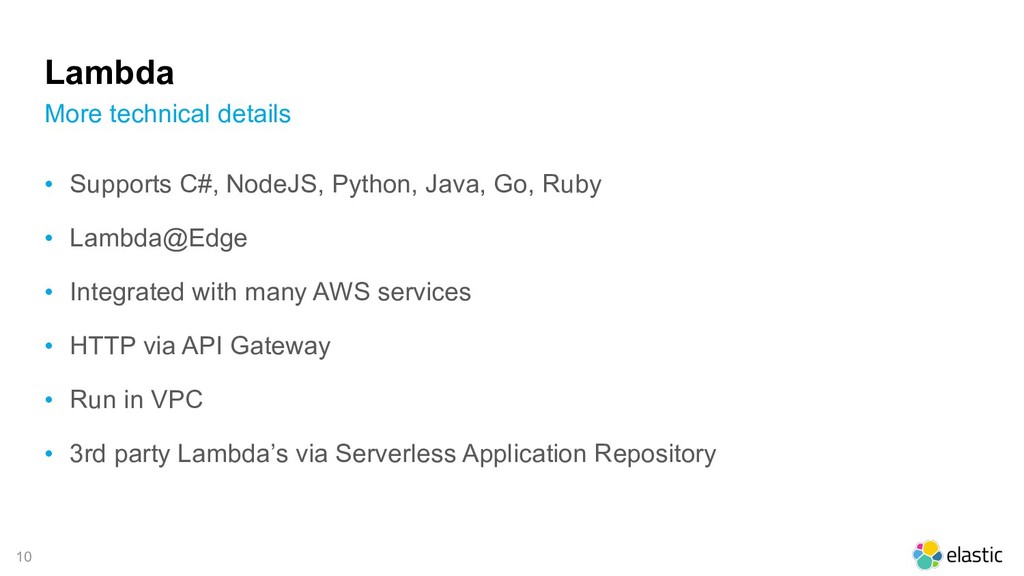Click the bullet dot before Supports

click(49, 184)
